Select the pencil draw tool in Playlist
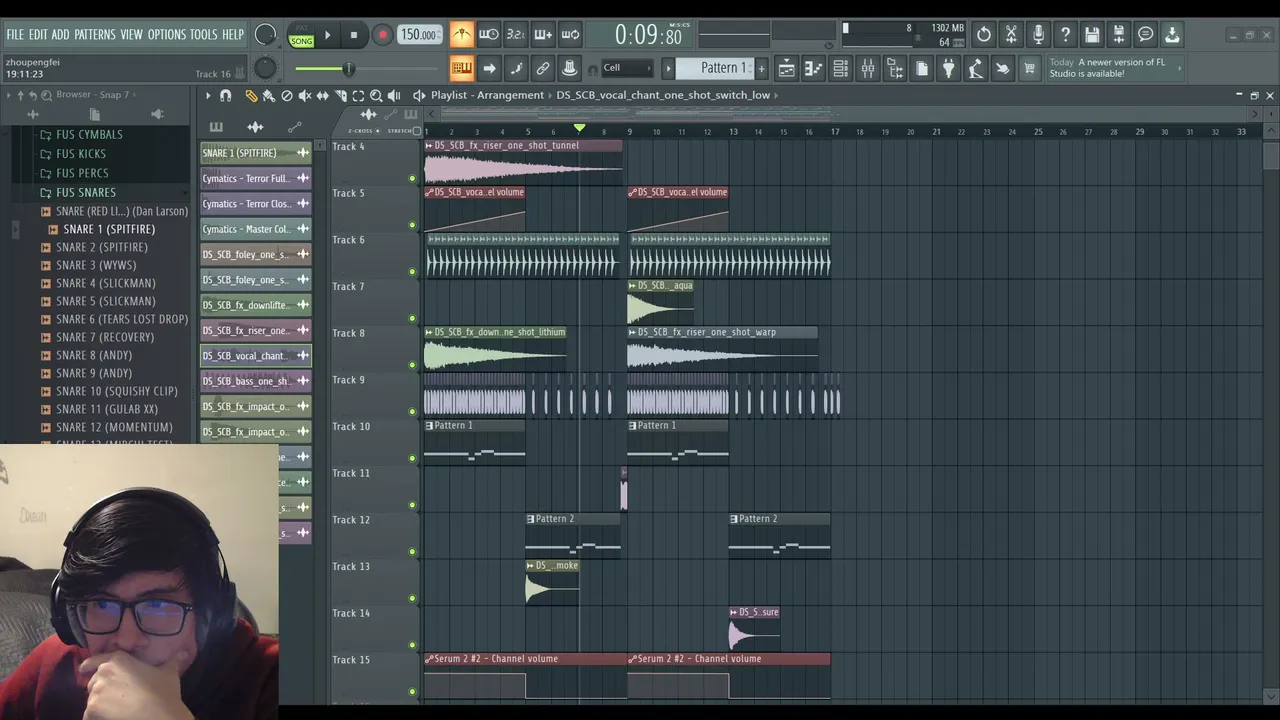 tap(251, 95)
